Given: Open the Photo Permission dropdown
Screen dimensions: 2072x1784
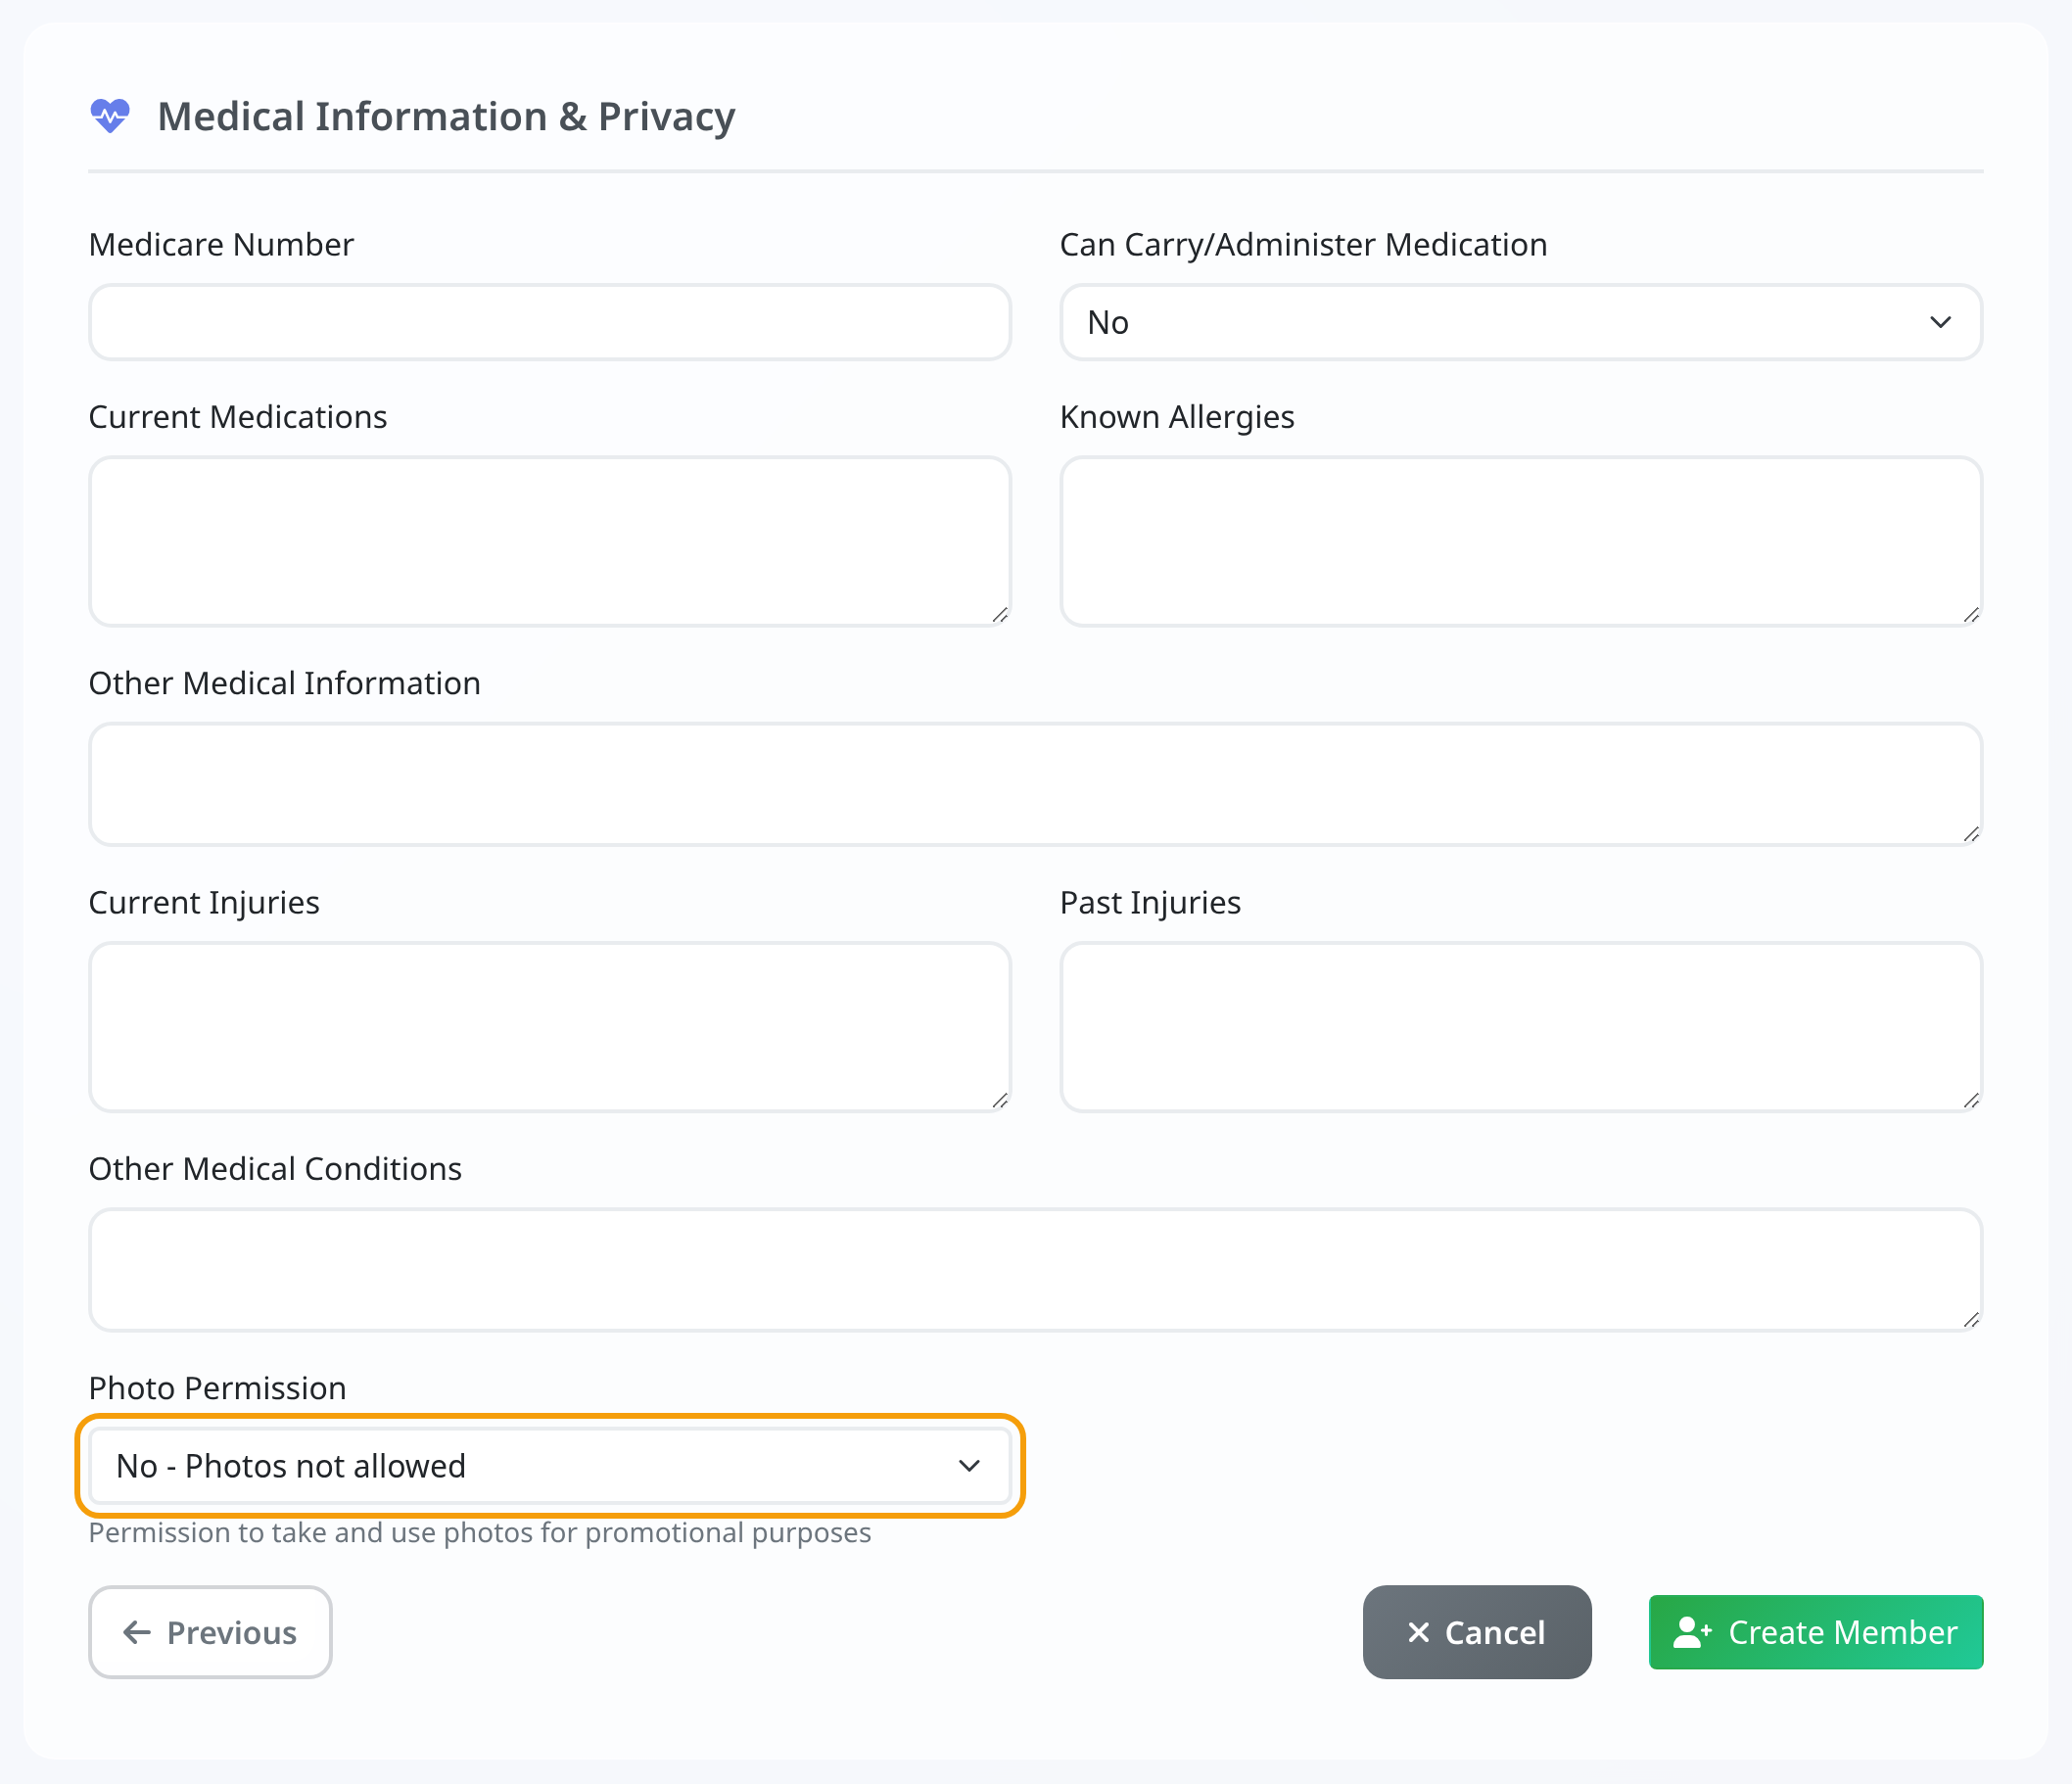Looking at the screenshot, I should coord(550,1466).
